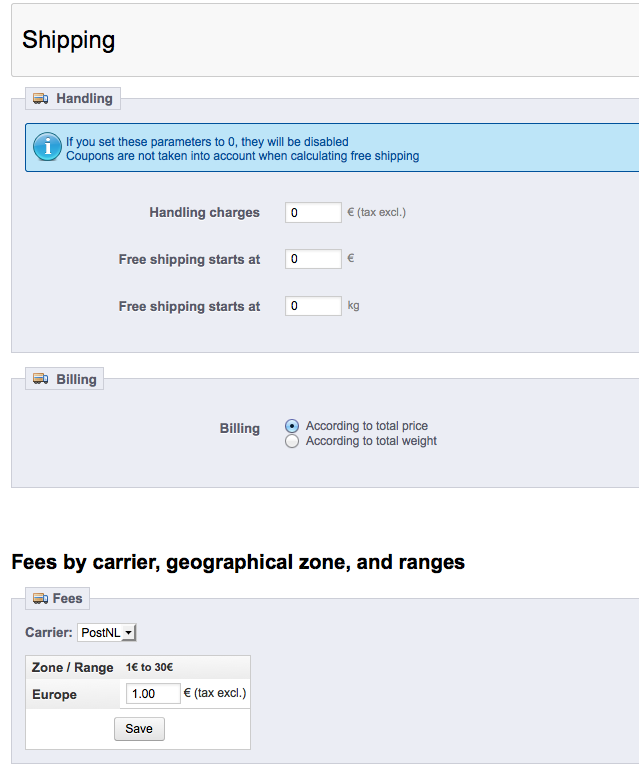This screenshot has height=774, width=639.
Task: Open the PostNL carrier dropdown
Action: click(107, 632)
